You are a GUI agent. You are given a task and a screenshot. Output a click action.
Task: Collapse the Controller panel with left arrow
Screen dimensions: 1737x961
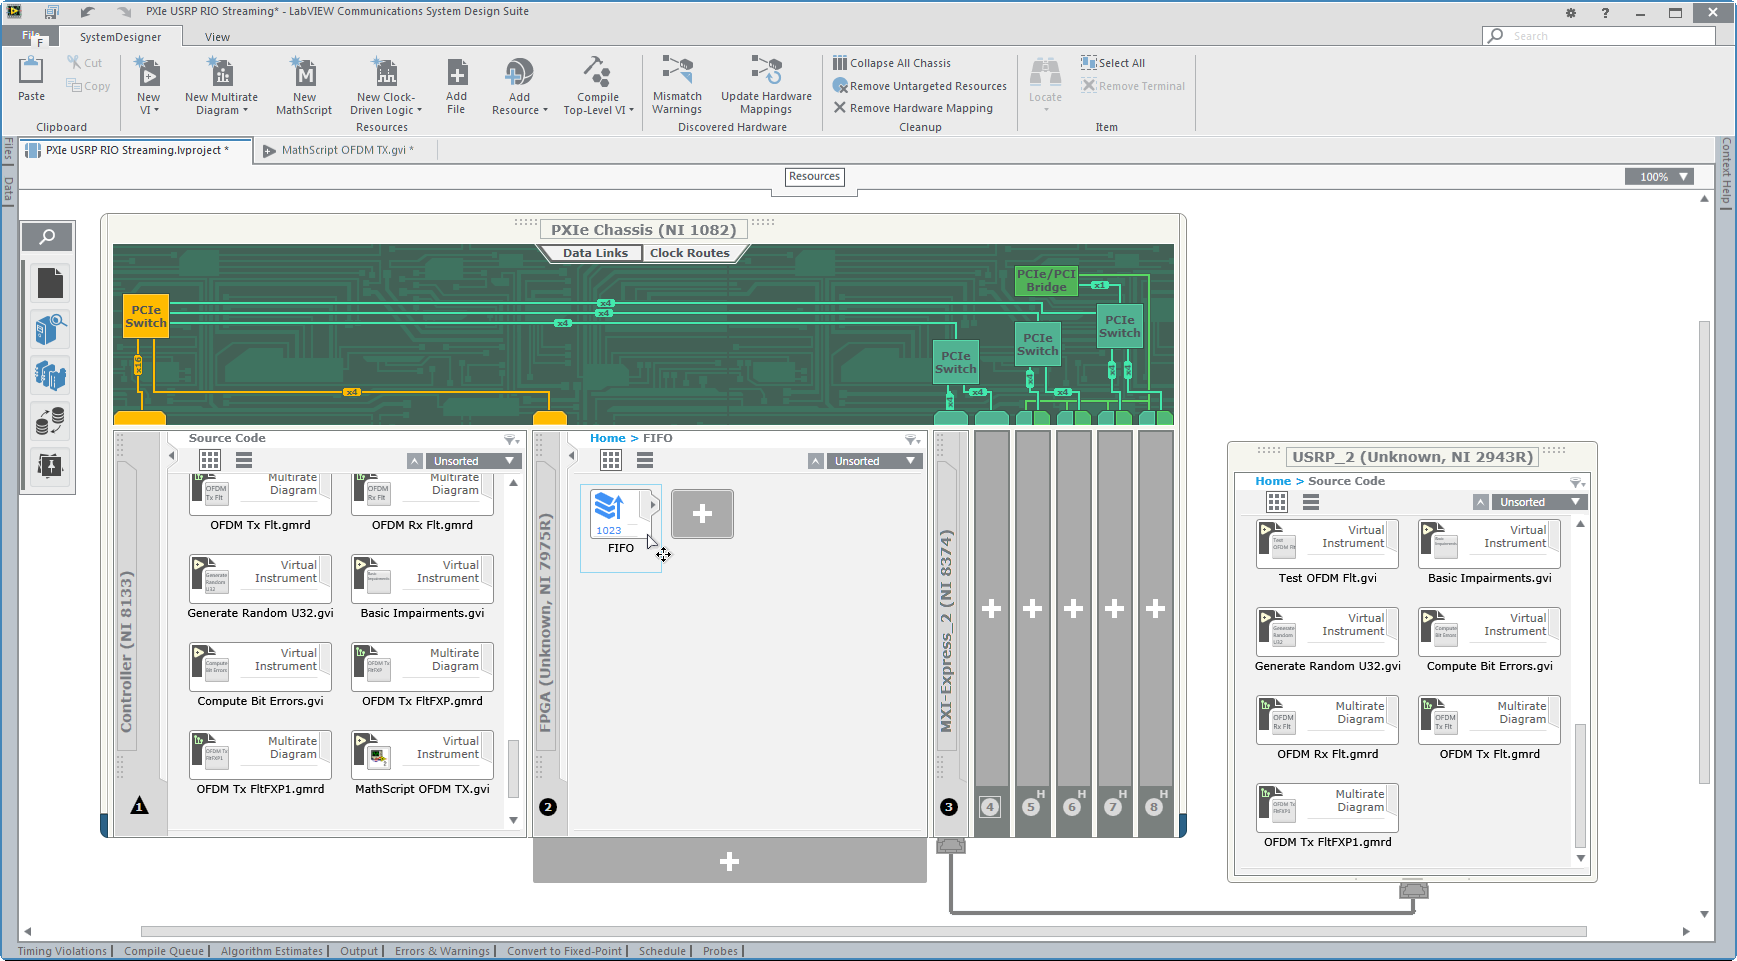pos(172,455)
